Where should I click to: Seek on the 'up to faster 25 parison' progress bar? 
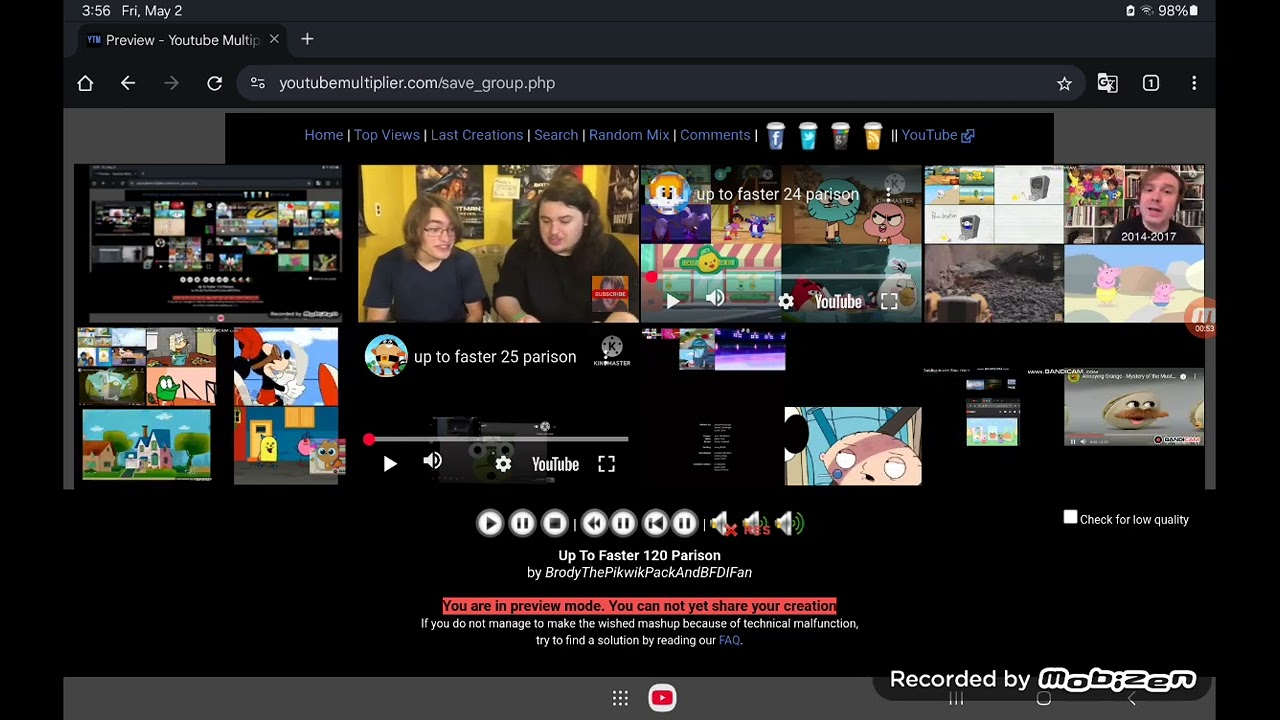point(497,439)
